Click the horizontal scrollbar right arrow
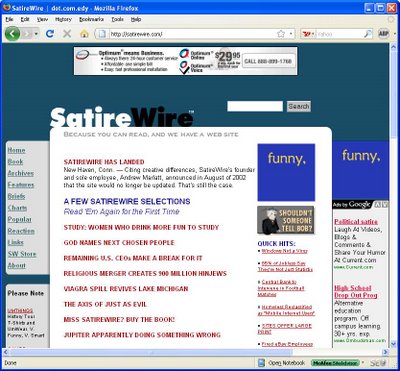The height and width of the screenshot is (371, 400). (385, 352)
